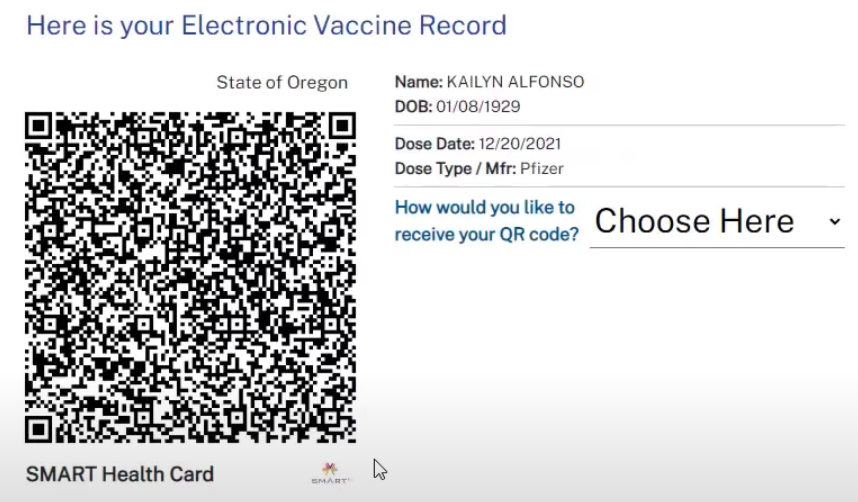The width and height of the screenshot is (858, 502).
Task: Click QR code top-right finder square
Action: tap(342, 126)
